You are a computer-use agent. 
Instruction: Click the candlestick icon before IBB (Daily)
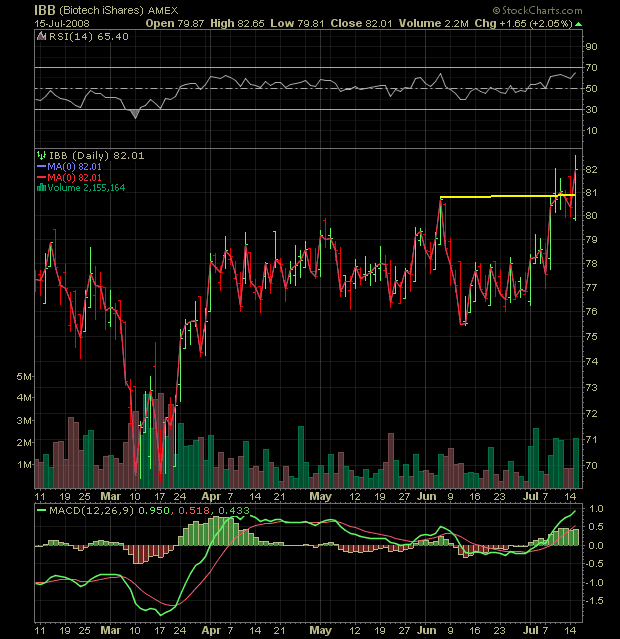(41, 156)
